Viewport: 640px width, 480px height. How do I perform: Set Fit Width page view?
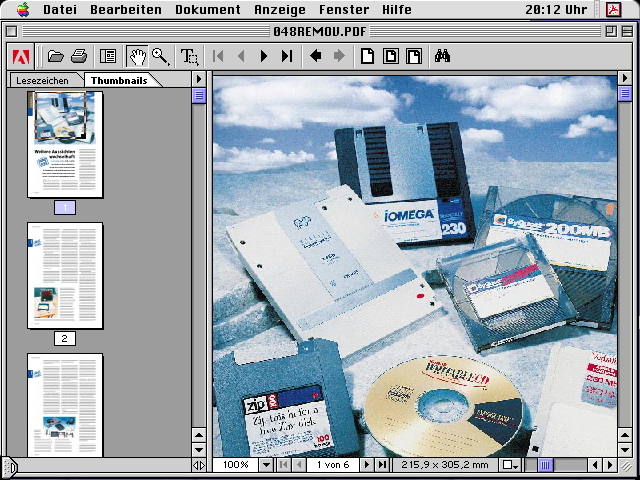point(414,56)
